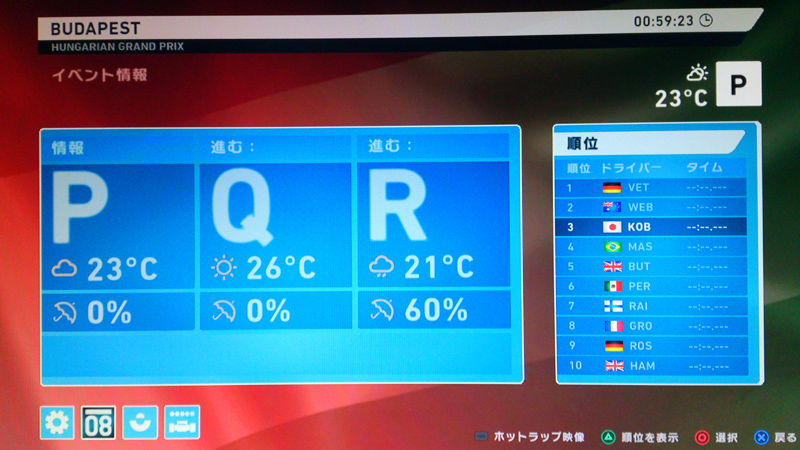Select PER in the standings list
Screen dimensions: 800x450
click(651, 286)
